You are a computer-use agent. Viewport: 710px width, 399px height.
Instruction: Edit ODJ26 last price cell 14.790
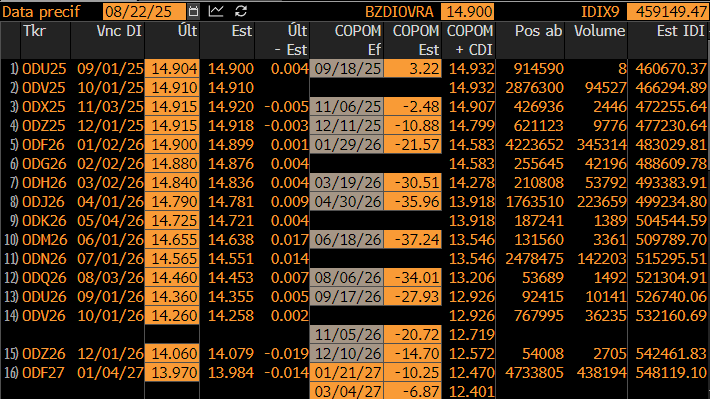172,202
